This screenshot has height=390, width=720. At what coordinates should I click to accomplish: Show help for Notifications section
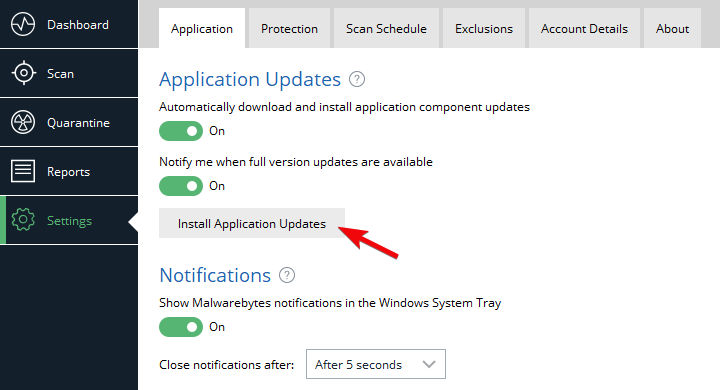[x=287, y=275]
